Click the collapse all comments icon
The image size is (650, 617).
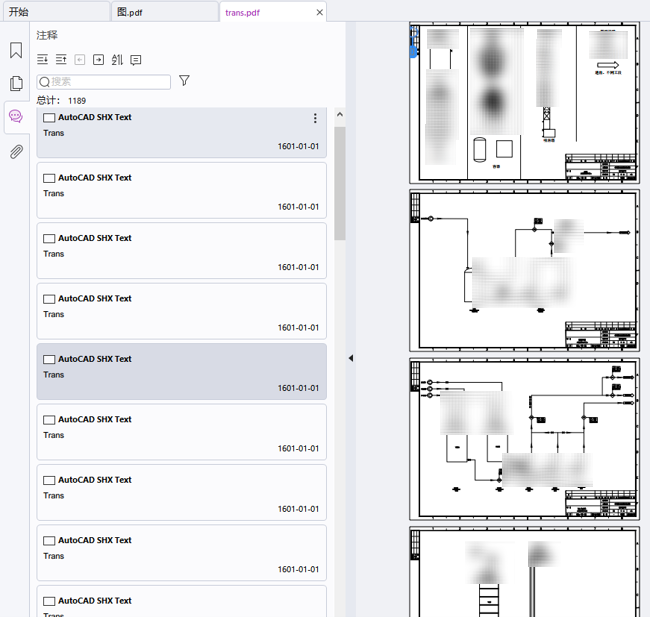[61, 60]
